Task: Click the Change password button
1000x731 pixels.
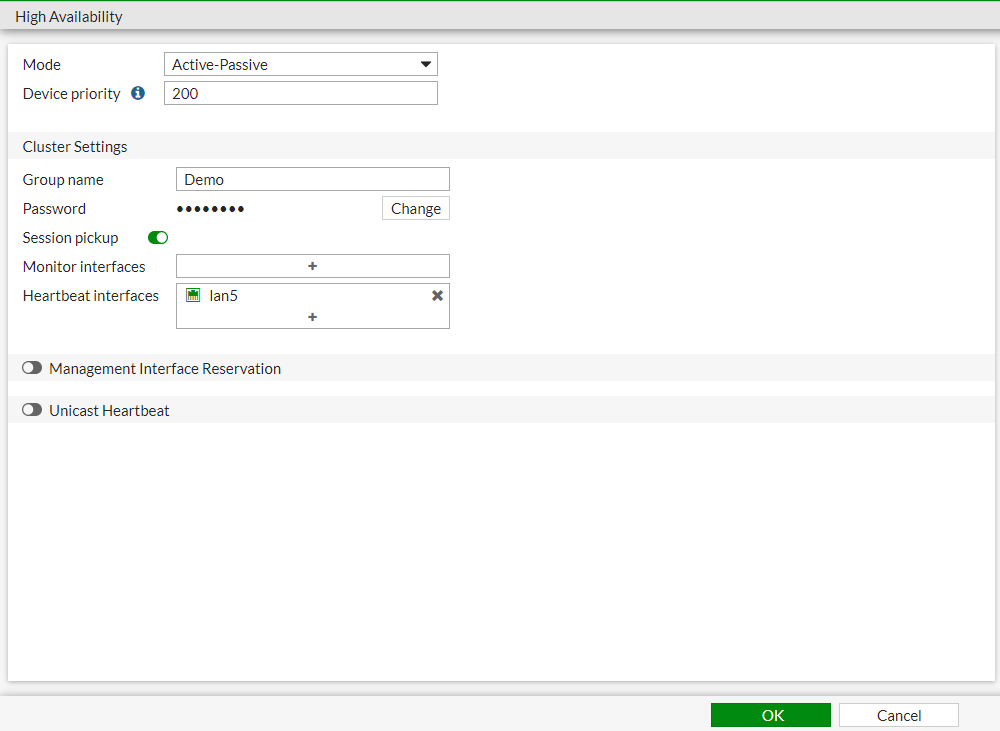Action: (416, 209)
